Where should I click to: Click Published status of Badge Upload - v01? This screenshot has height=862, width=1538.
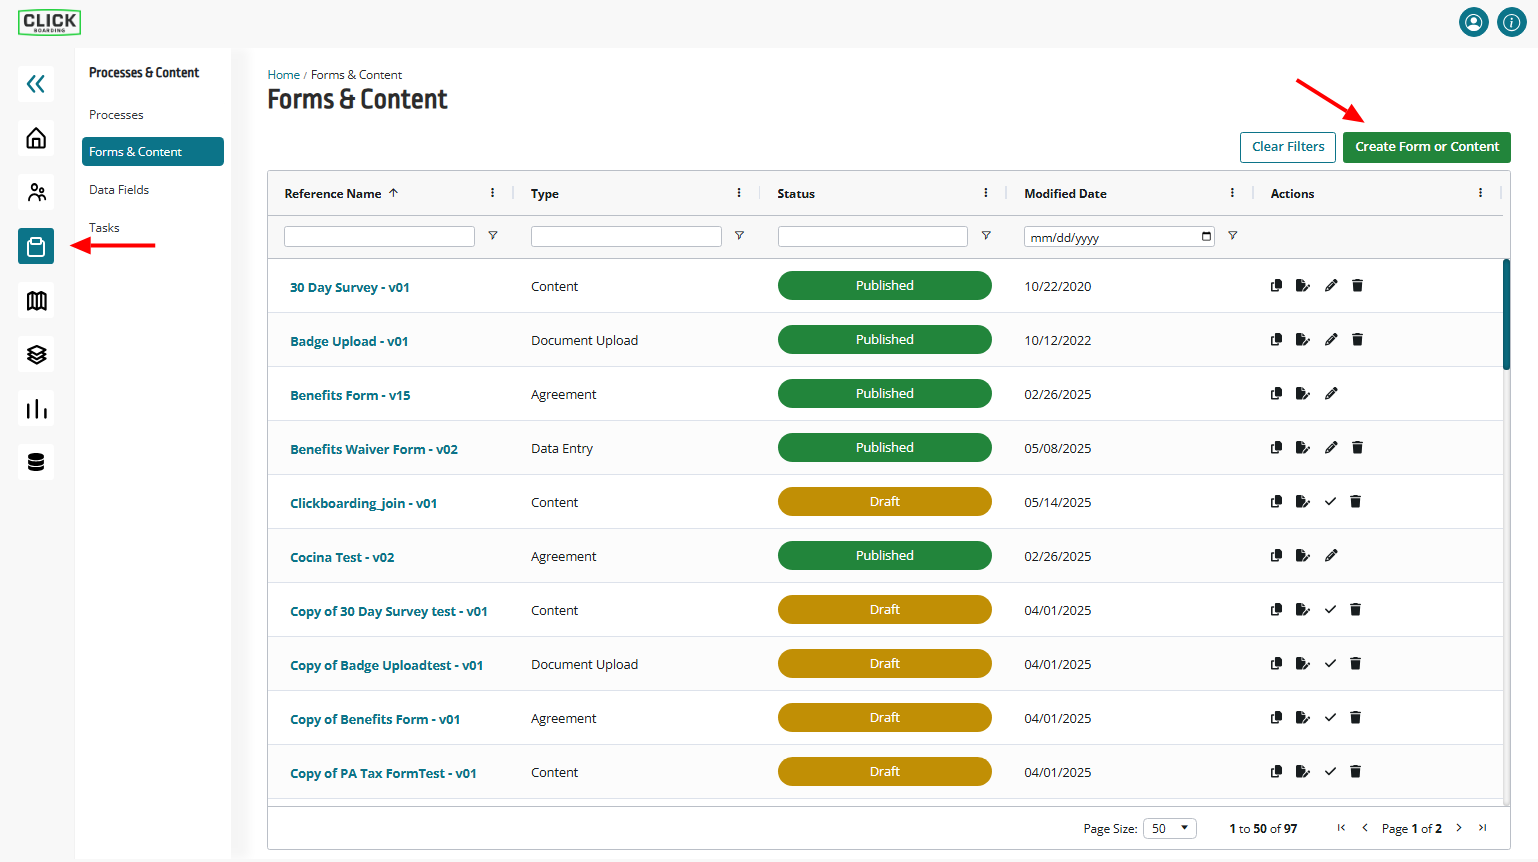pyautogui.click(x=885, y=340)
